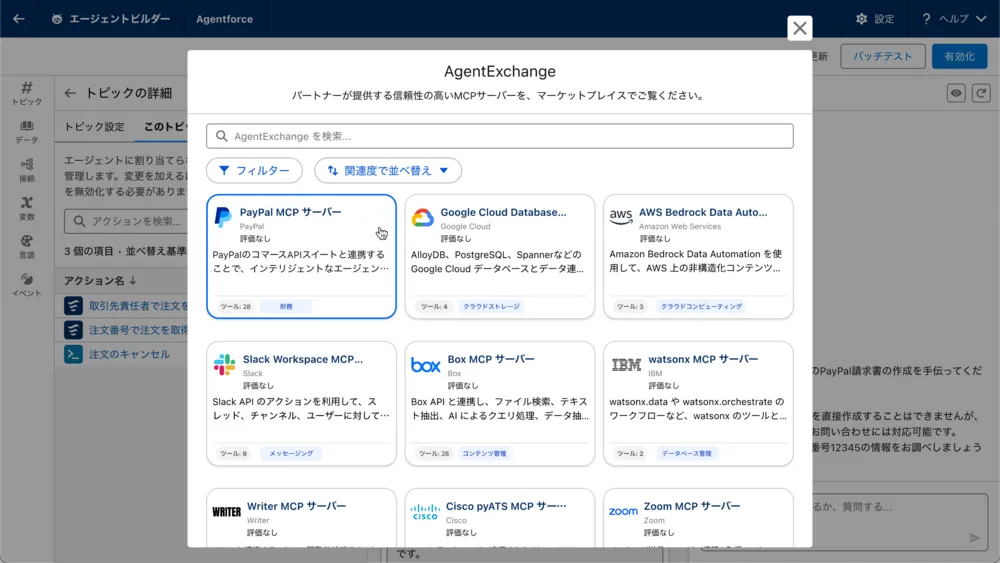Click the コンテンツ管理 tag

[x=484, y=453]
